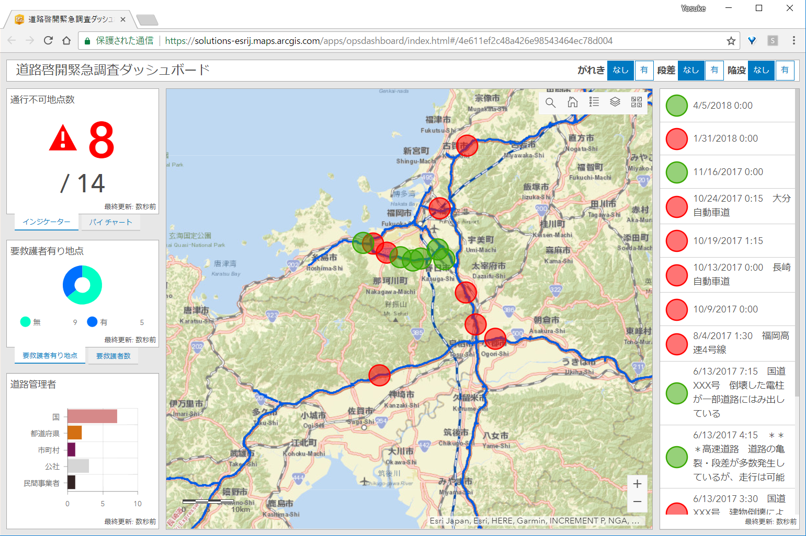This screenshot has height=536, width=806.
Task: Set 陥没 filter to なし
Action: (x=761, y=70)
